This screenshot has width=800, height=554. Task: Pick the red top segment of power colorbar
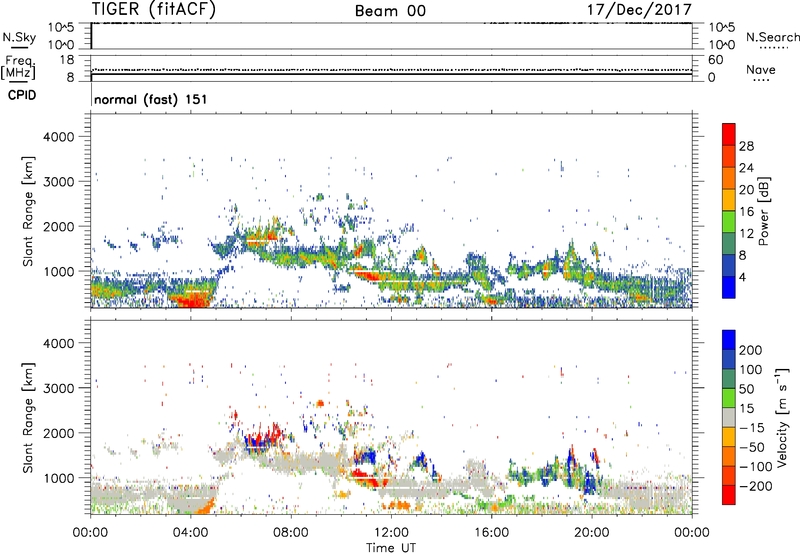pyautogui.click(x=729, y=135)
